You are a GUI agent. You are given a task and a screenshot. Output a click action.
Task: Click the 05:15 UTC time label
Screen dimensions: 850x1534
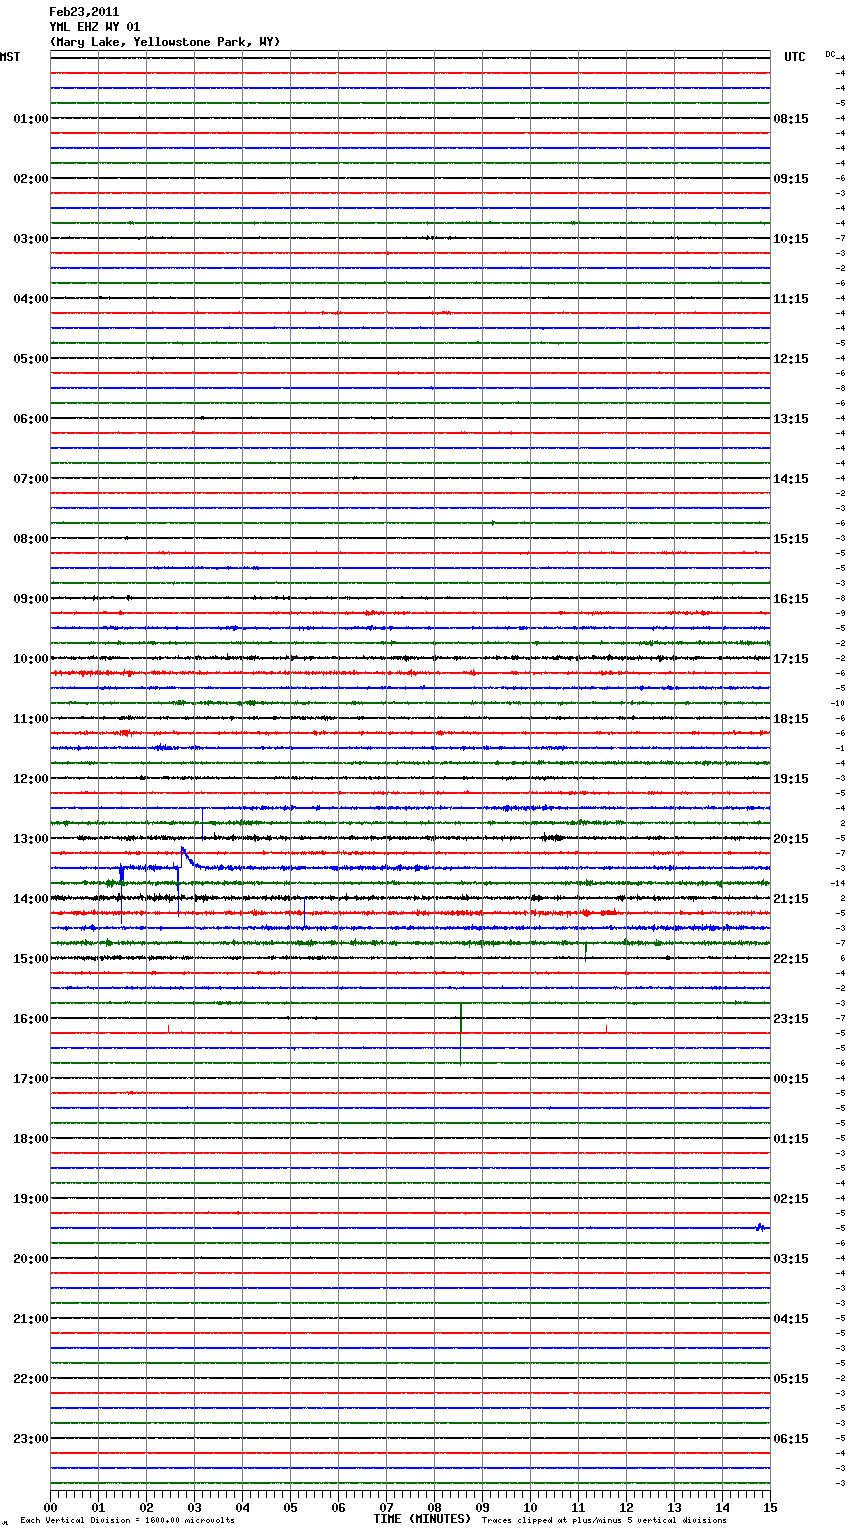[791, 1379]
